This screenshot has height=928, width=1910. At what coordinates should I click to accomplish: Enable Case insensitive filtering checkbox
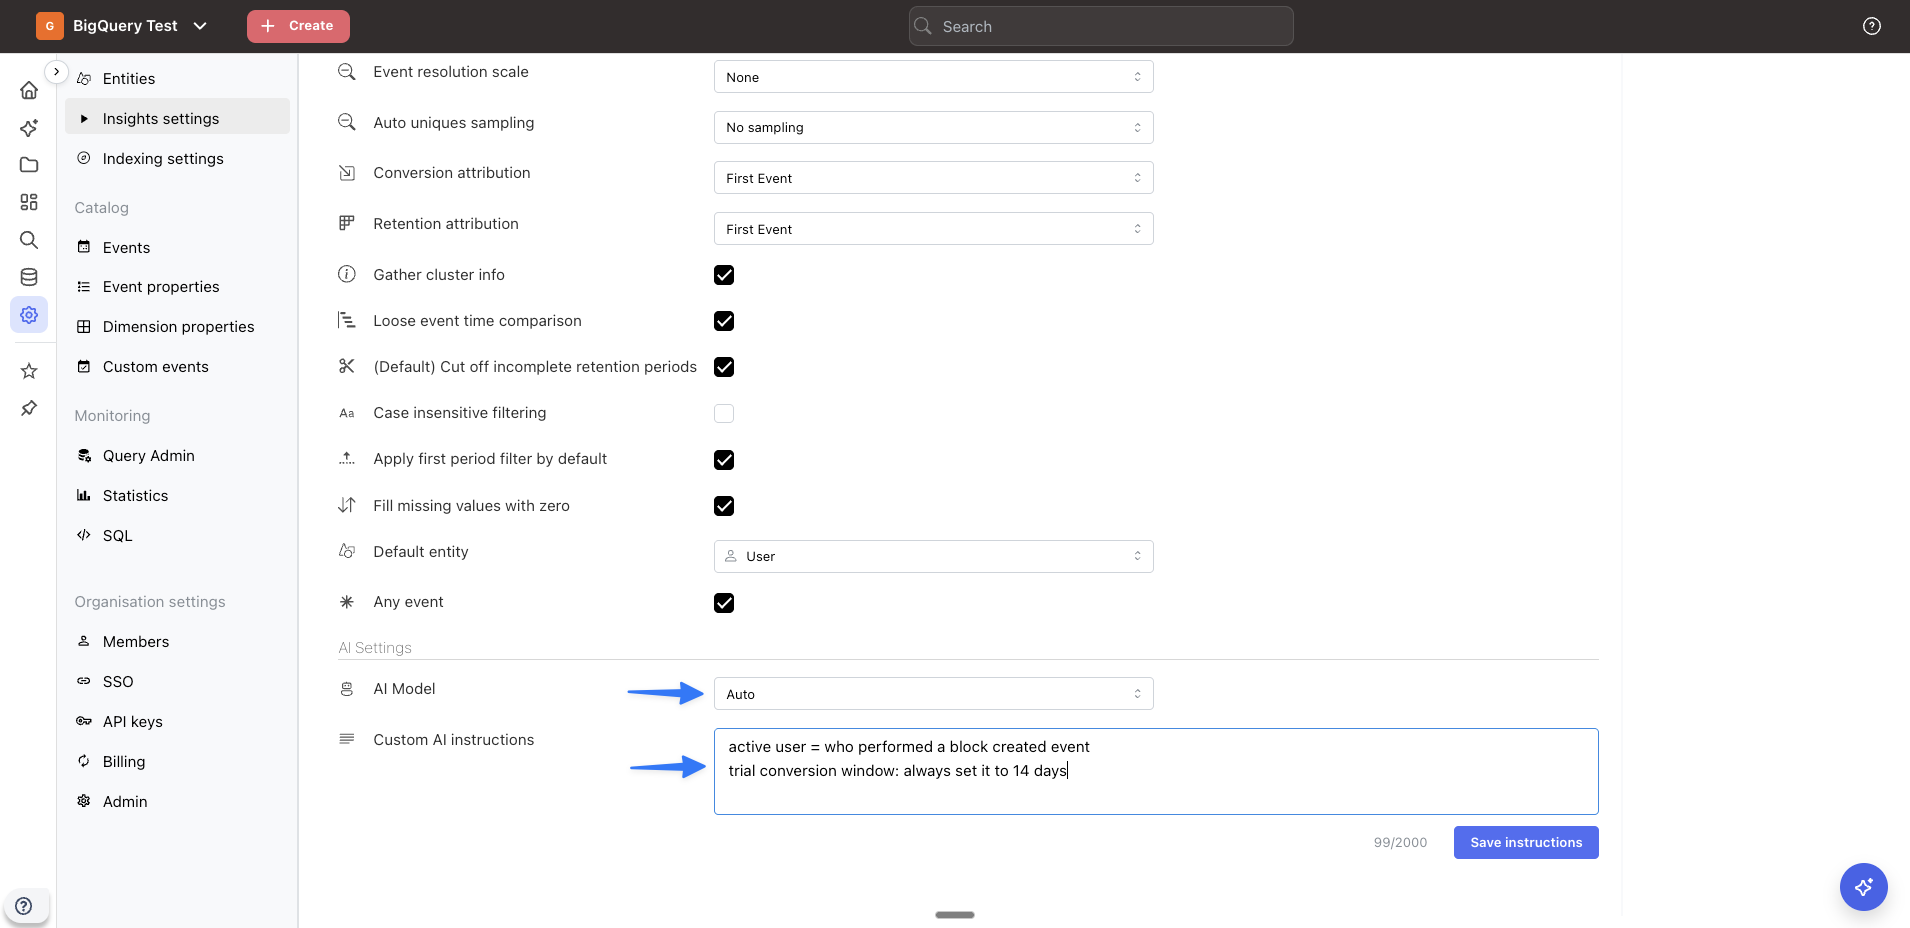point(724,413)
